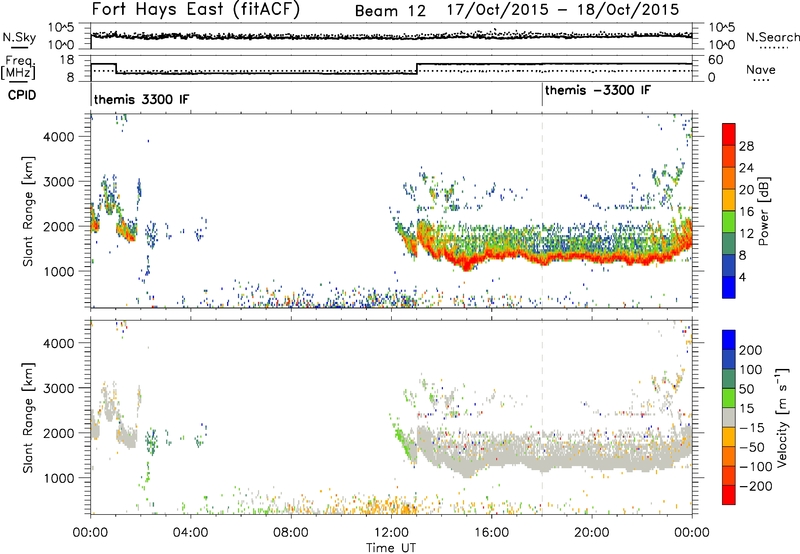
Task: Click the 3000 tick in the velocity panel
Action: tap(58, 388)
